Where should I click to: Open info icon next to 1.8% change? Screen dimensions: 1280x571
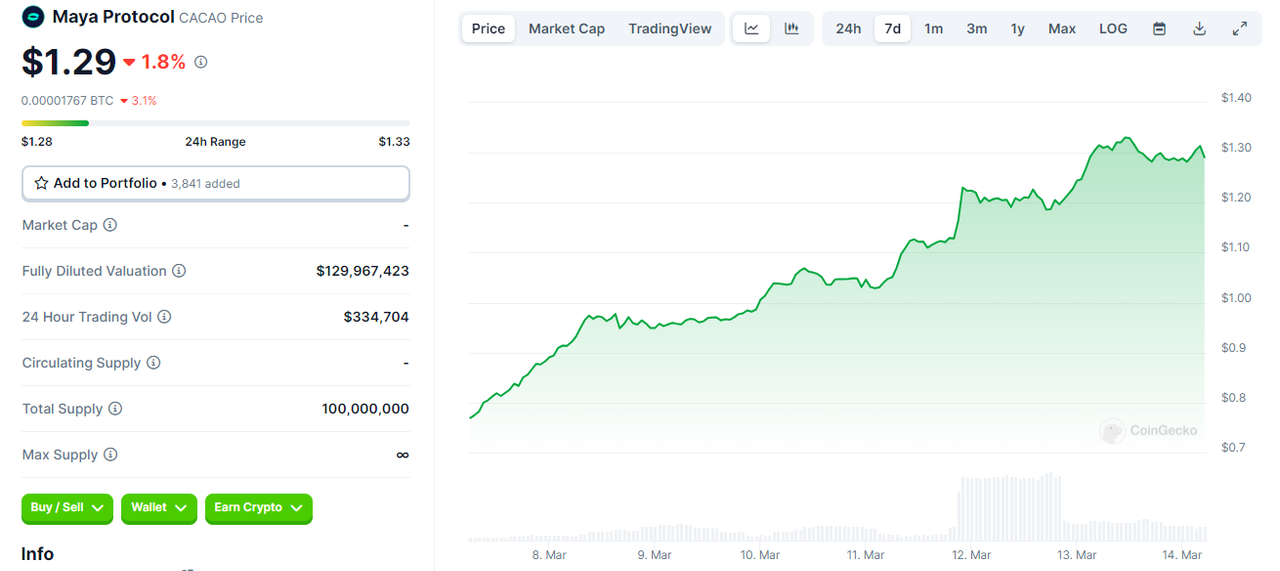201,62
